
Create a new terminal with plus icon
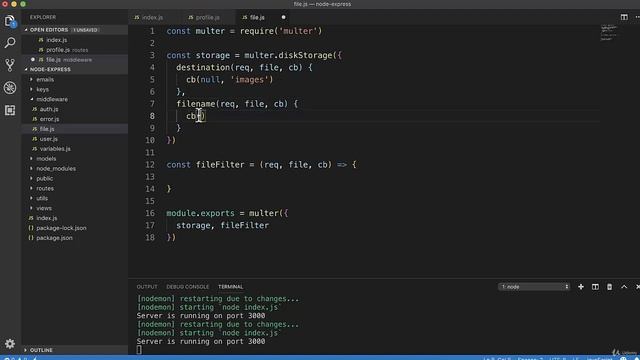click(x=580, y=287)
